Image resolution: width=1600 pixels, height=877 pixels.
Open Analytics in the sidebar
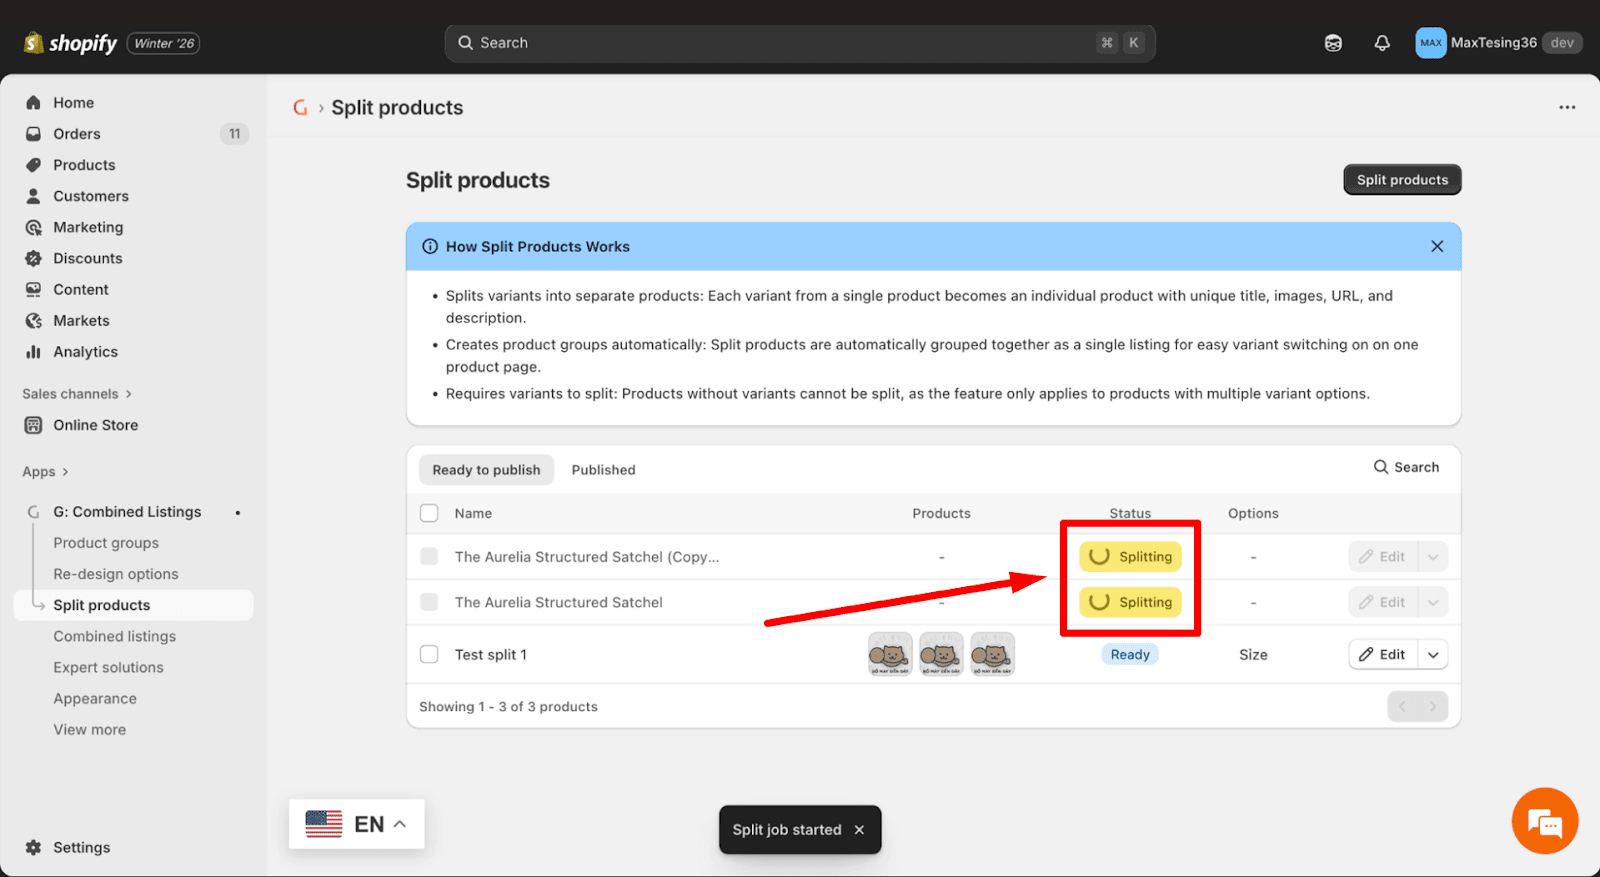pyautogui.click(x=85, y=352)
